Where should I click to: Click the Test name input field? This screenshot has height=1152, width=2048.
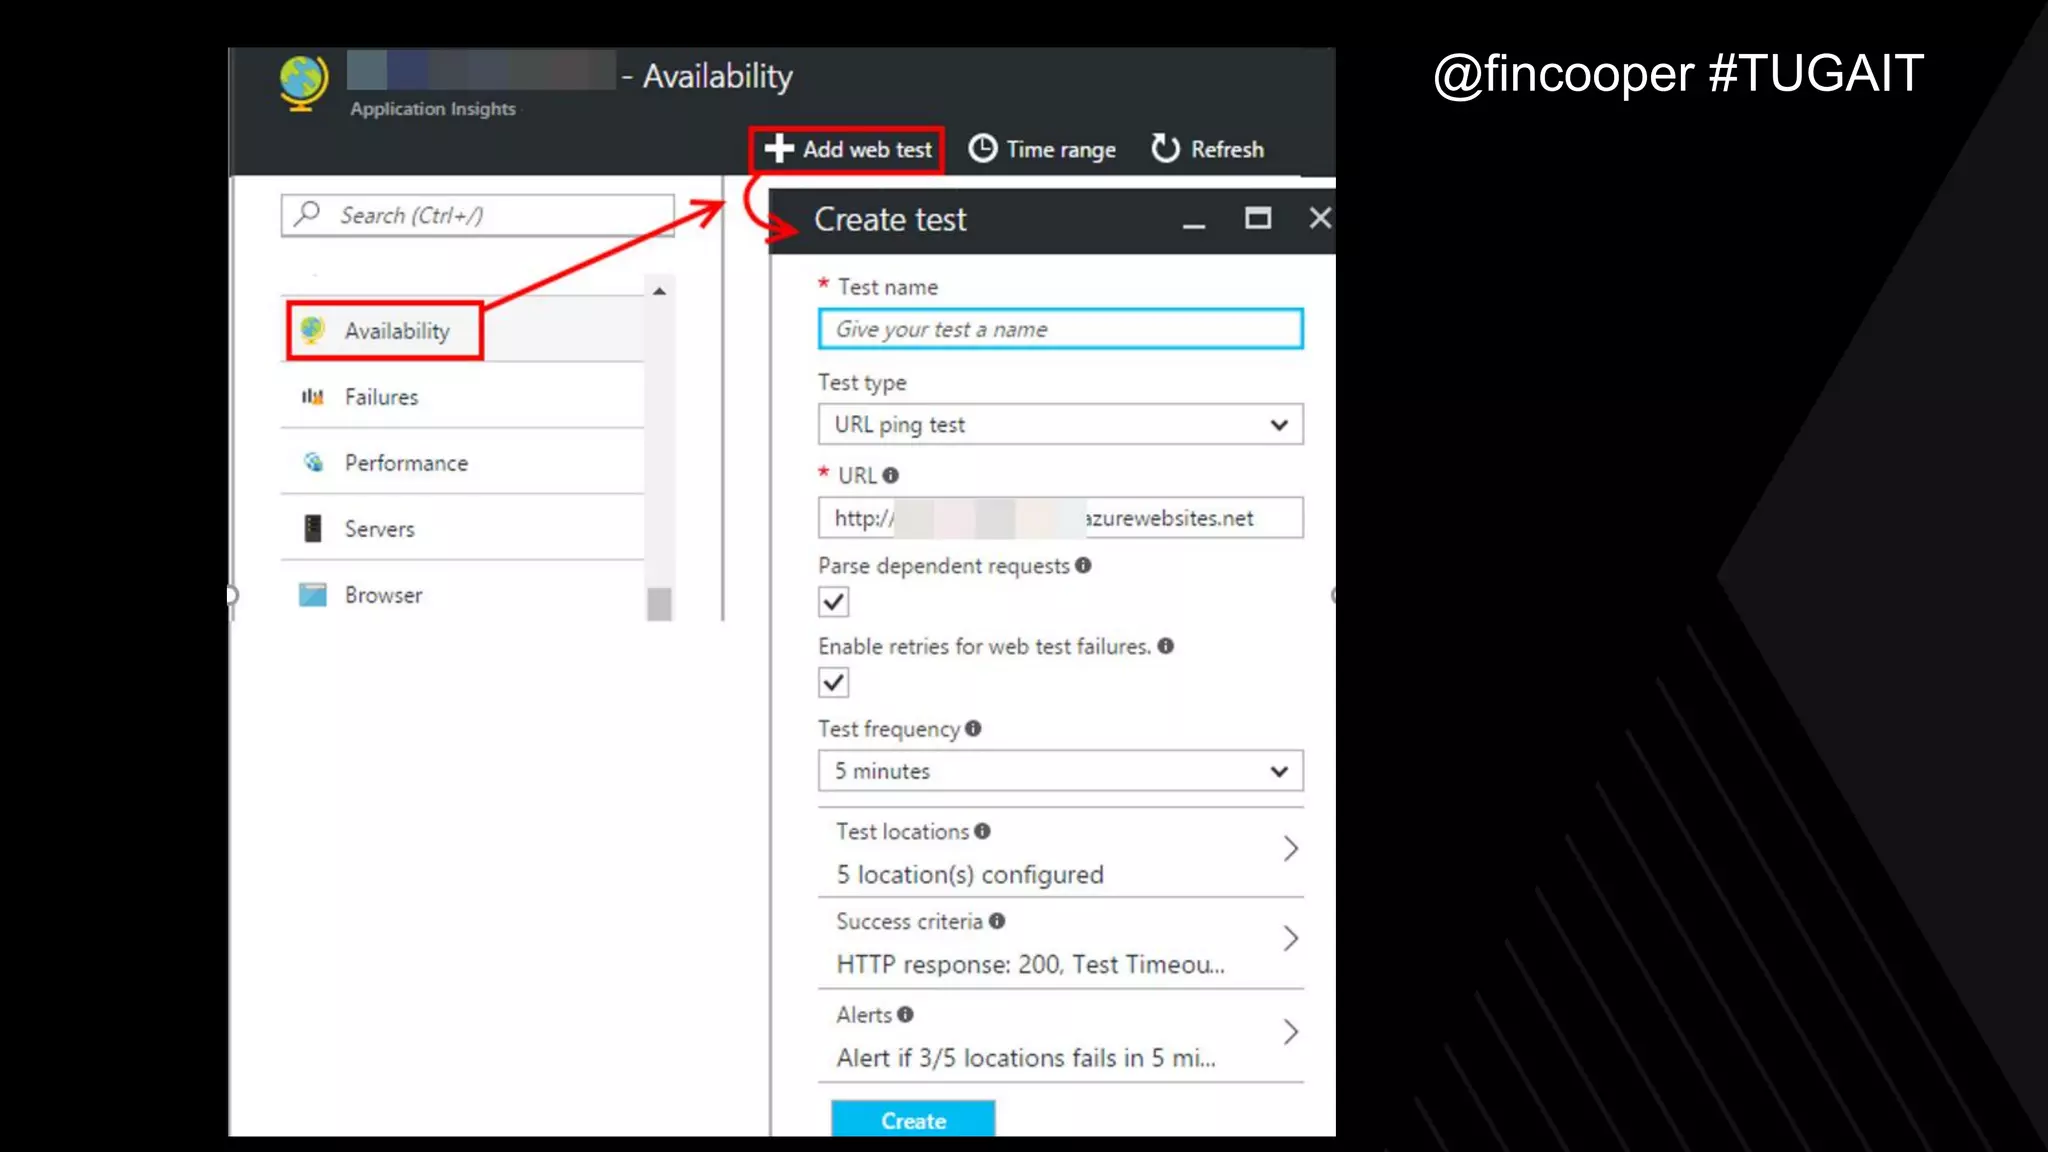pos(1060,329)
